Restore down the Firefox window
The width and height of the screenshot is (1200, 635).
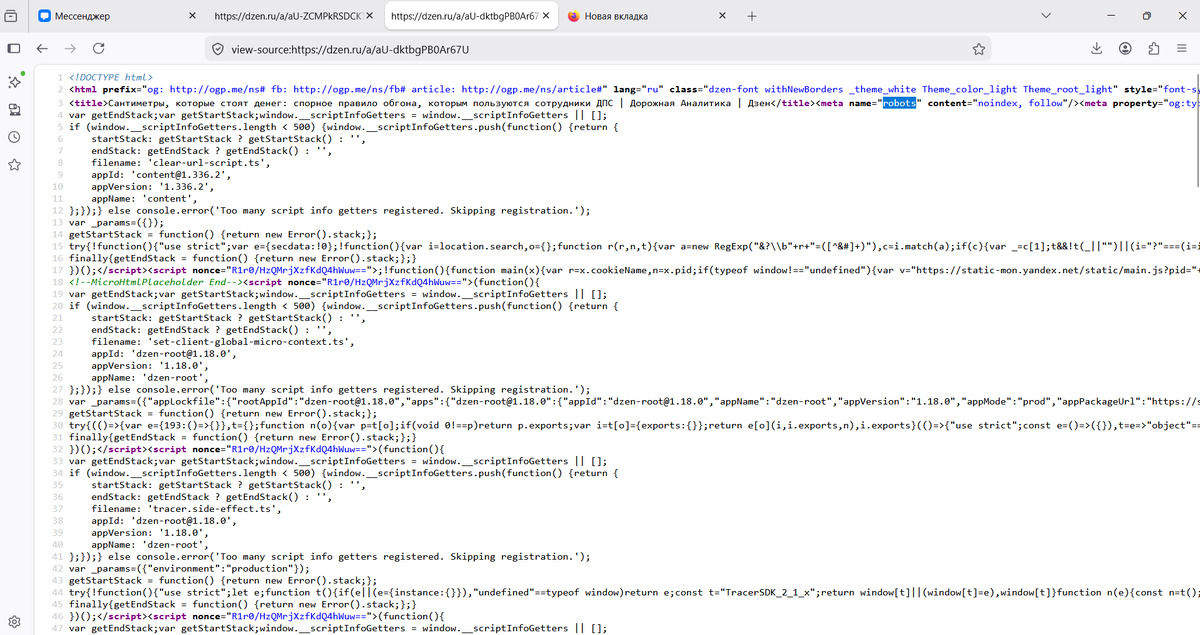coord(1147,16)
